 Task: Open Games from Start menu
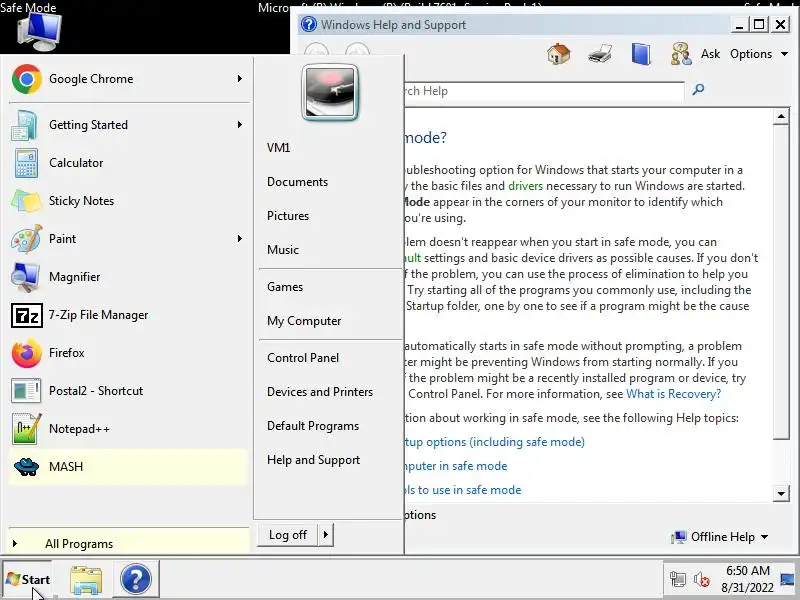click(285, 287)
